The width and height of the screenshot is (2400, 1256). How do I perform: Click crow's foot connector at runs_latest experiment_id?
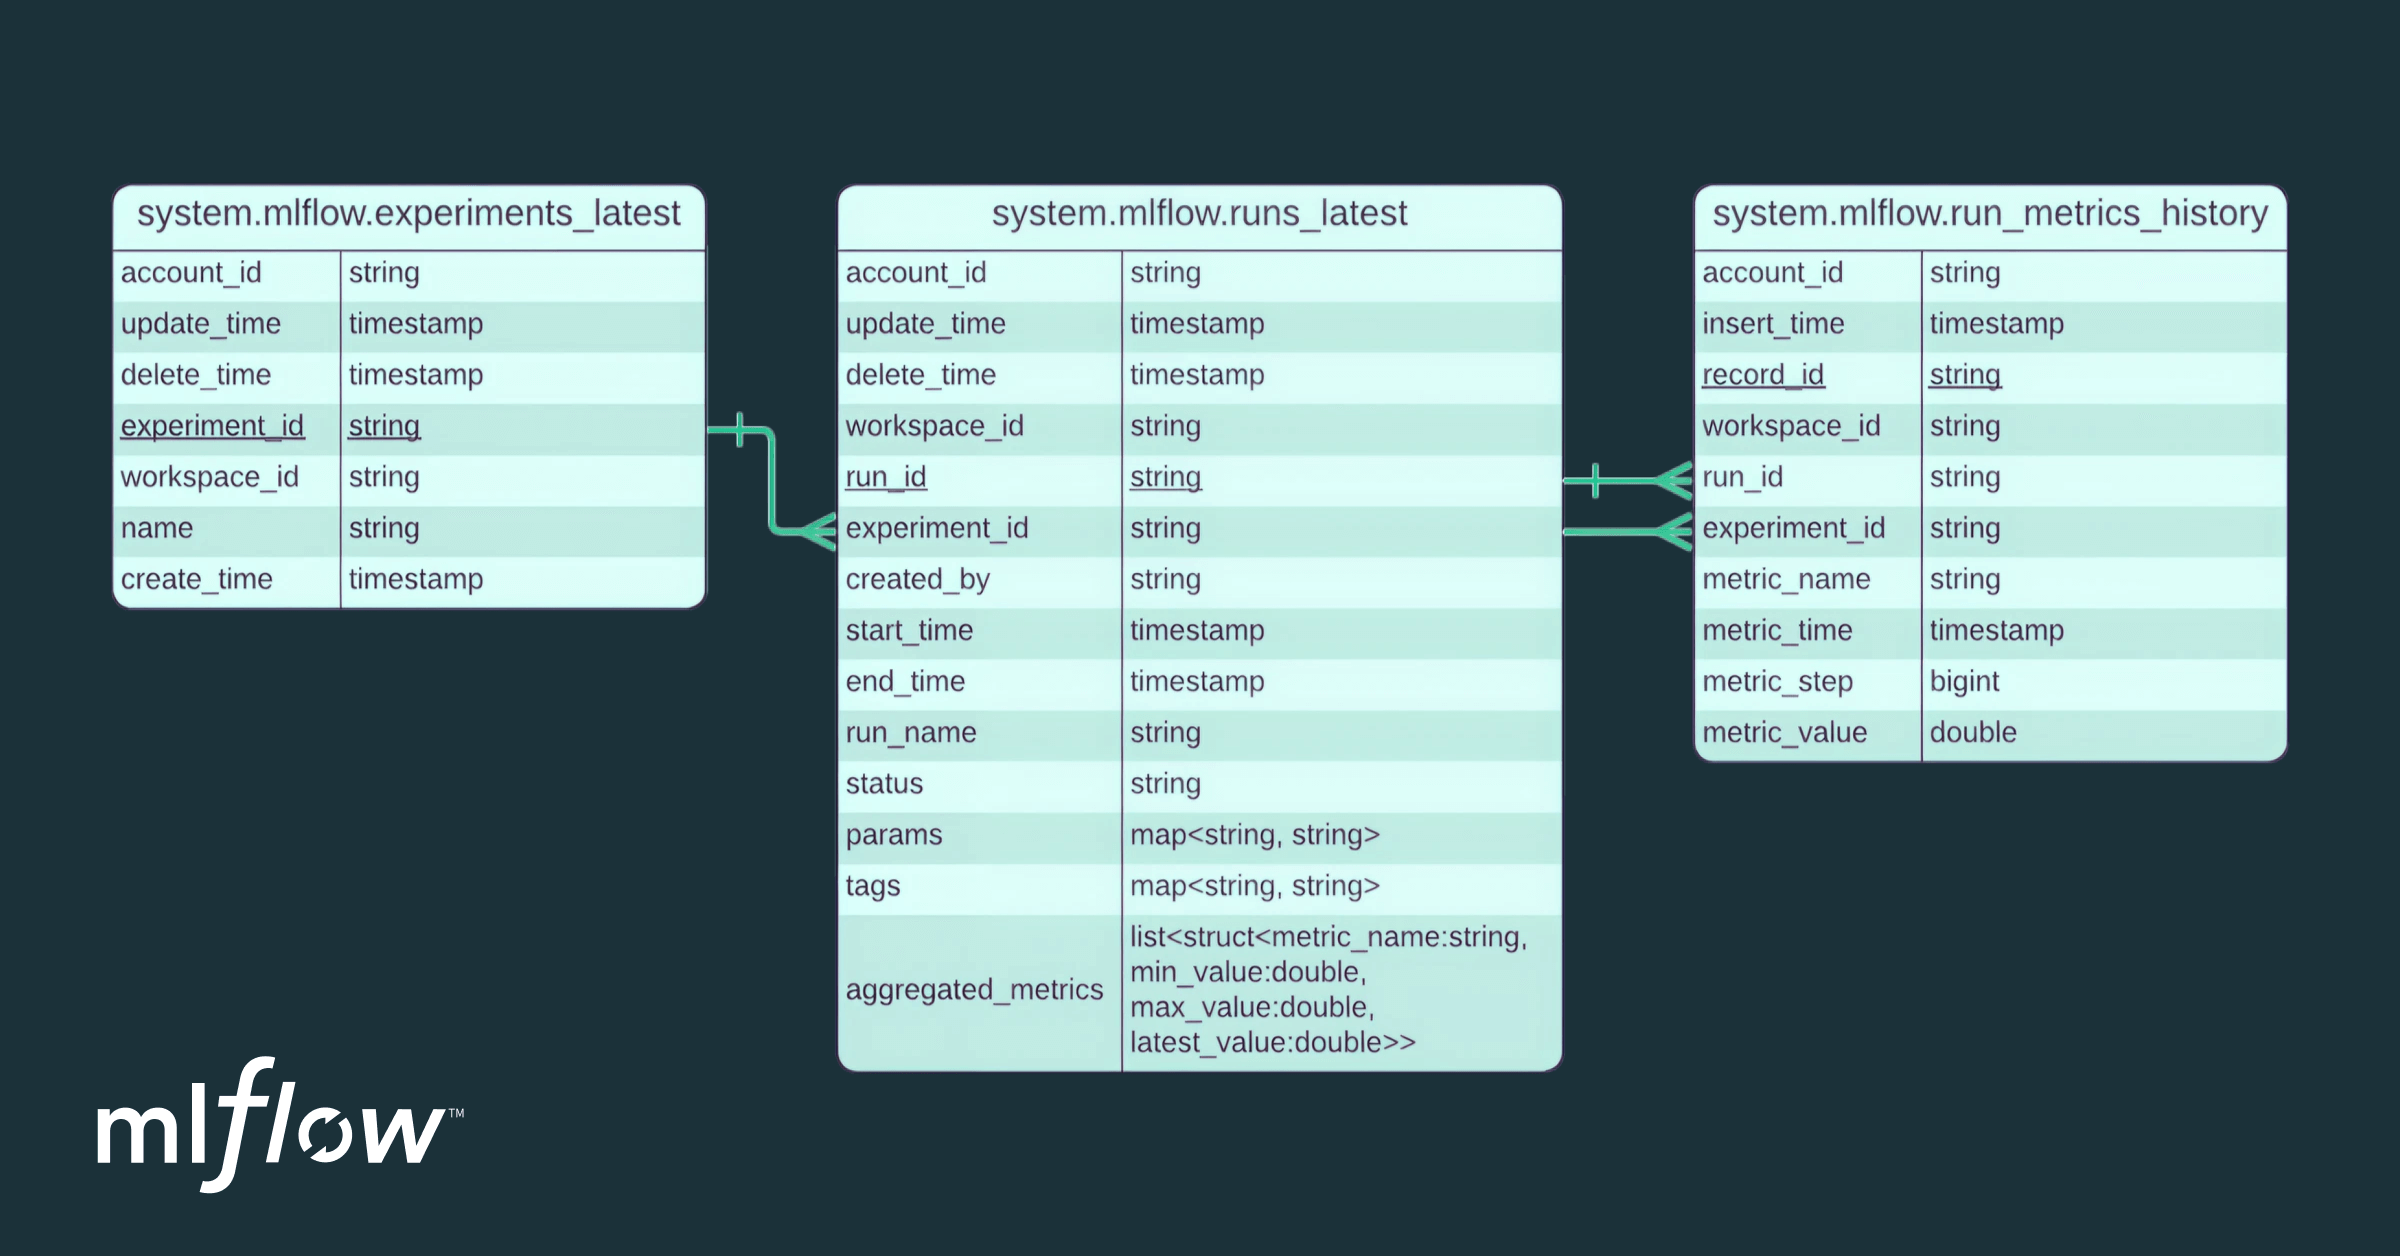pyautogui.click(x=819, y=530)
